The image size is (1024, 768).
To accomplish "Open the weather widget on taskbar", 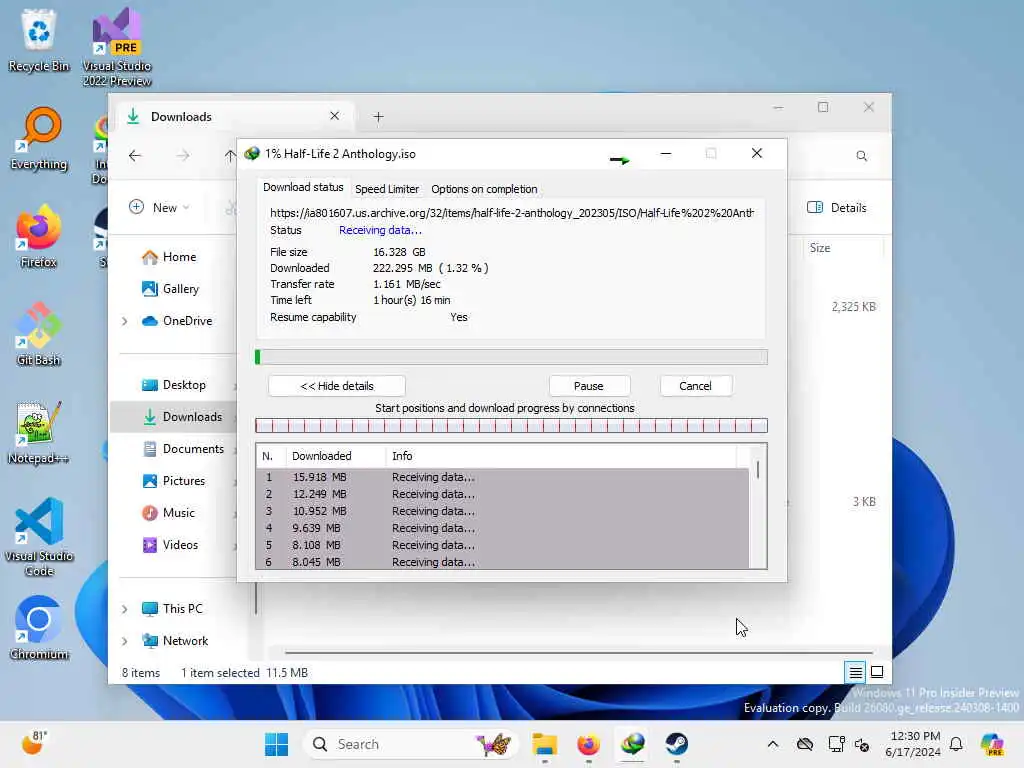I will pos(34,743).
